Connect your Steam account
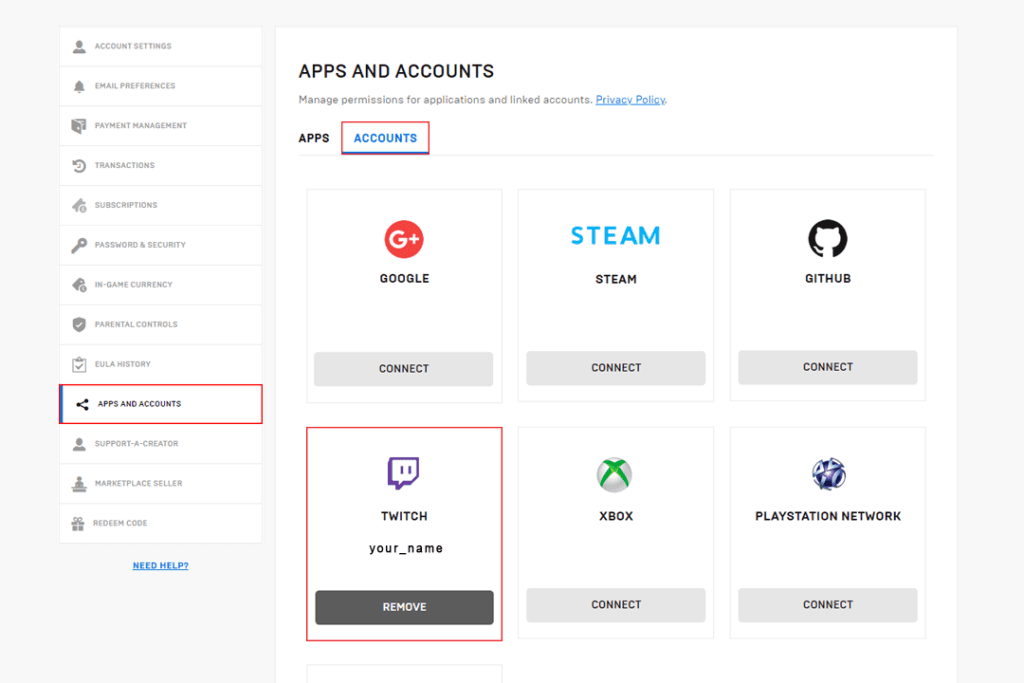 (615, 368)
